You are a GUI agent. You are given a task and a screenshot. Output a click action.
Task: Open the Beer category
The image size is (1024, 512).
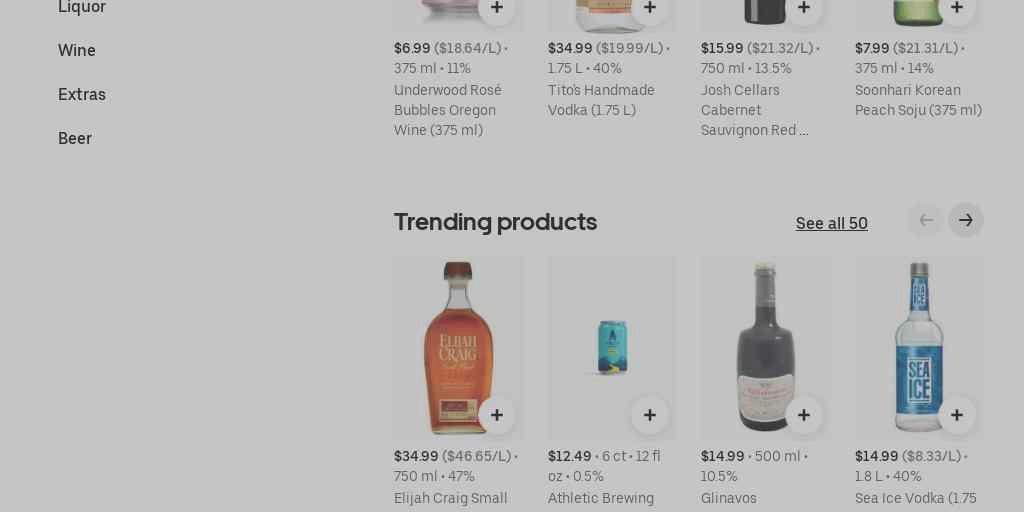click(x=74, y=138)
